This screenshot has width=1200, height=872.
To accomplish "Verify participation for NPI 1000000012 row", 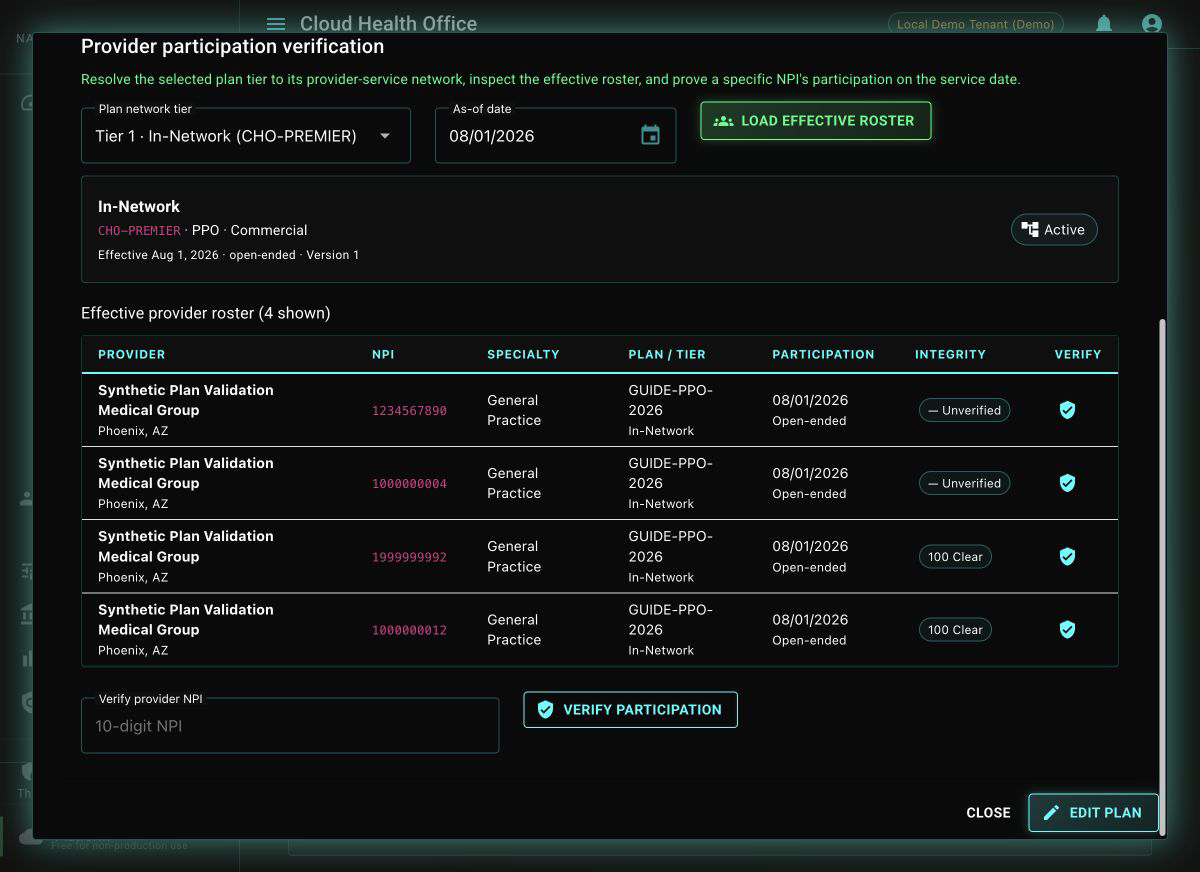I will point(1067,629).
